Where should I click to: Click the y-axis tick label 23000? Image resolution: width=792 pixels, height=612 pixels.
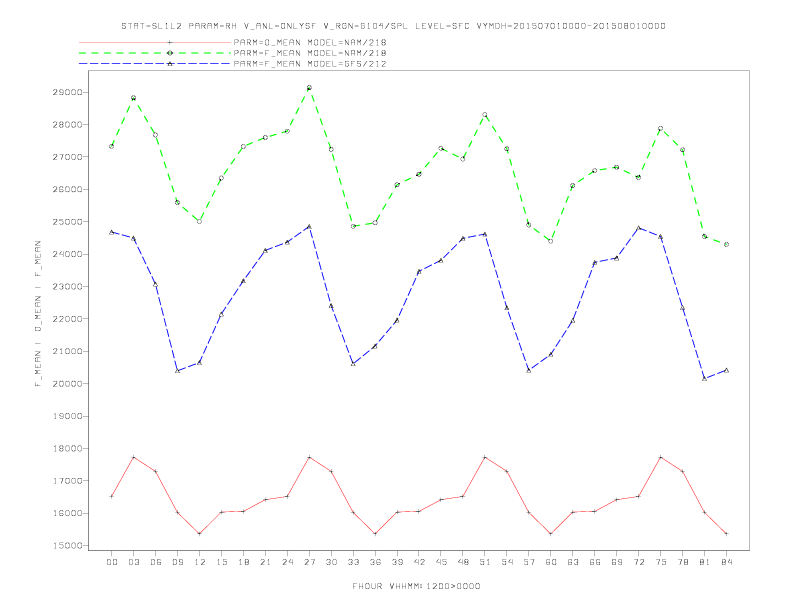68,287
